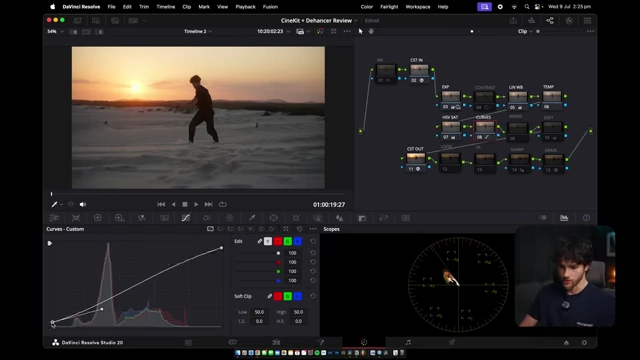Open the node editor options menu
Viewport: 640px width, 360px height.
point(590,31)
